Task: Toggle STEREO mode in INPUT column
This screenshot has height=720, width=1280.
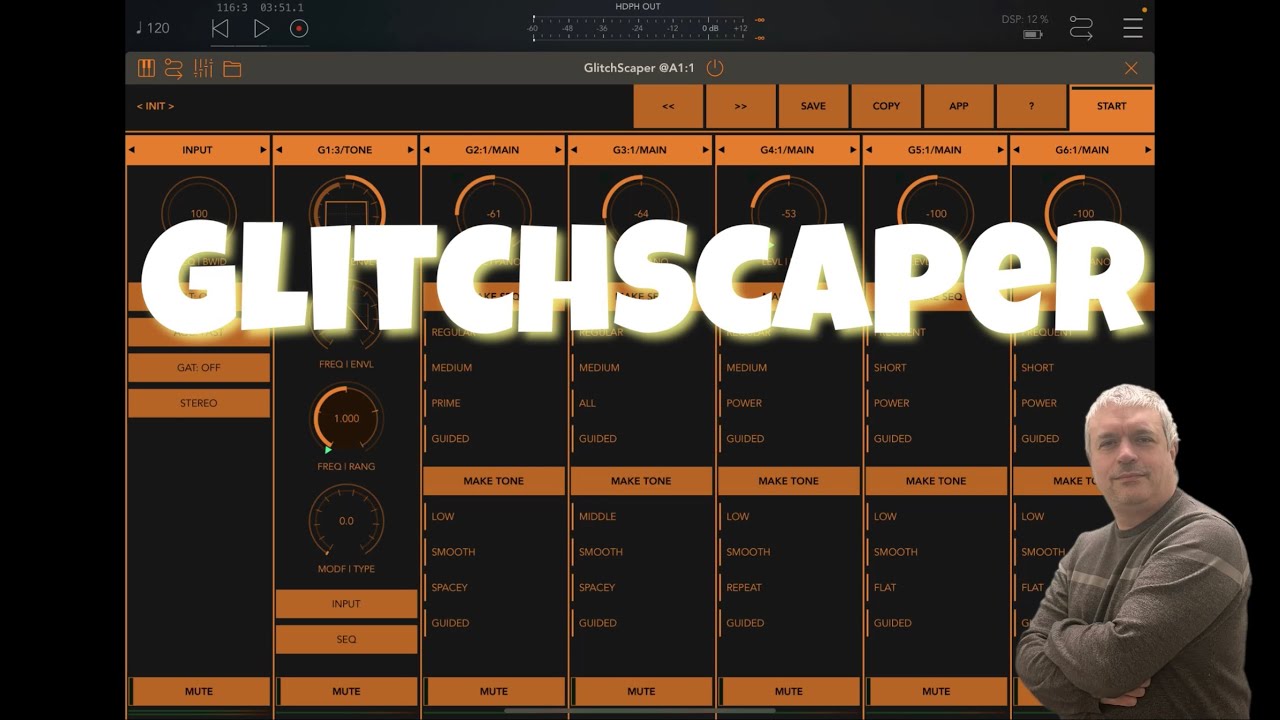Action: pyautogui.click(x=199, y=403)
